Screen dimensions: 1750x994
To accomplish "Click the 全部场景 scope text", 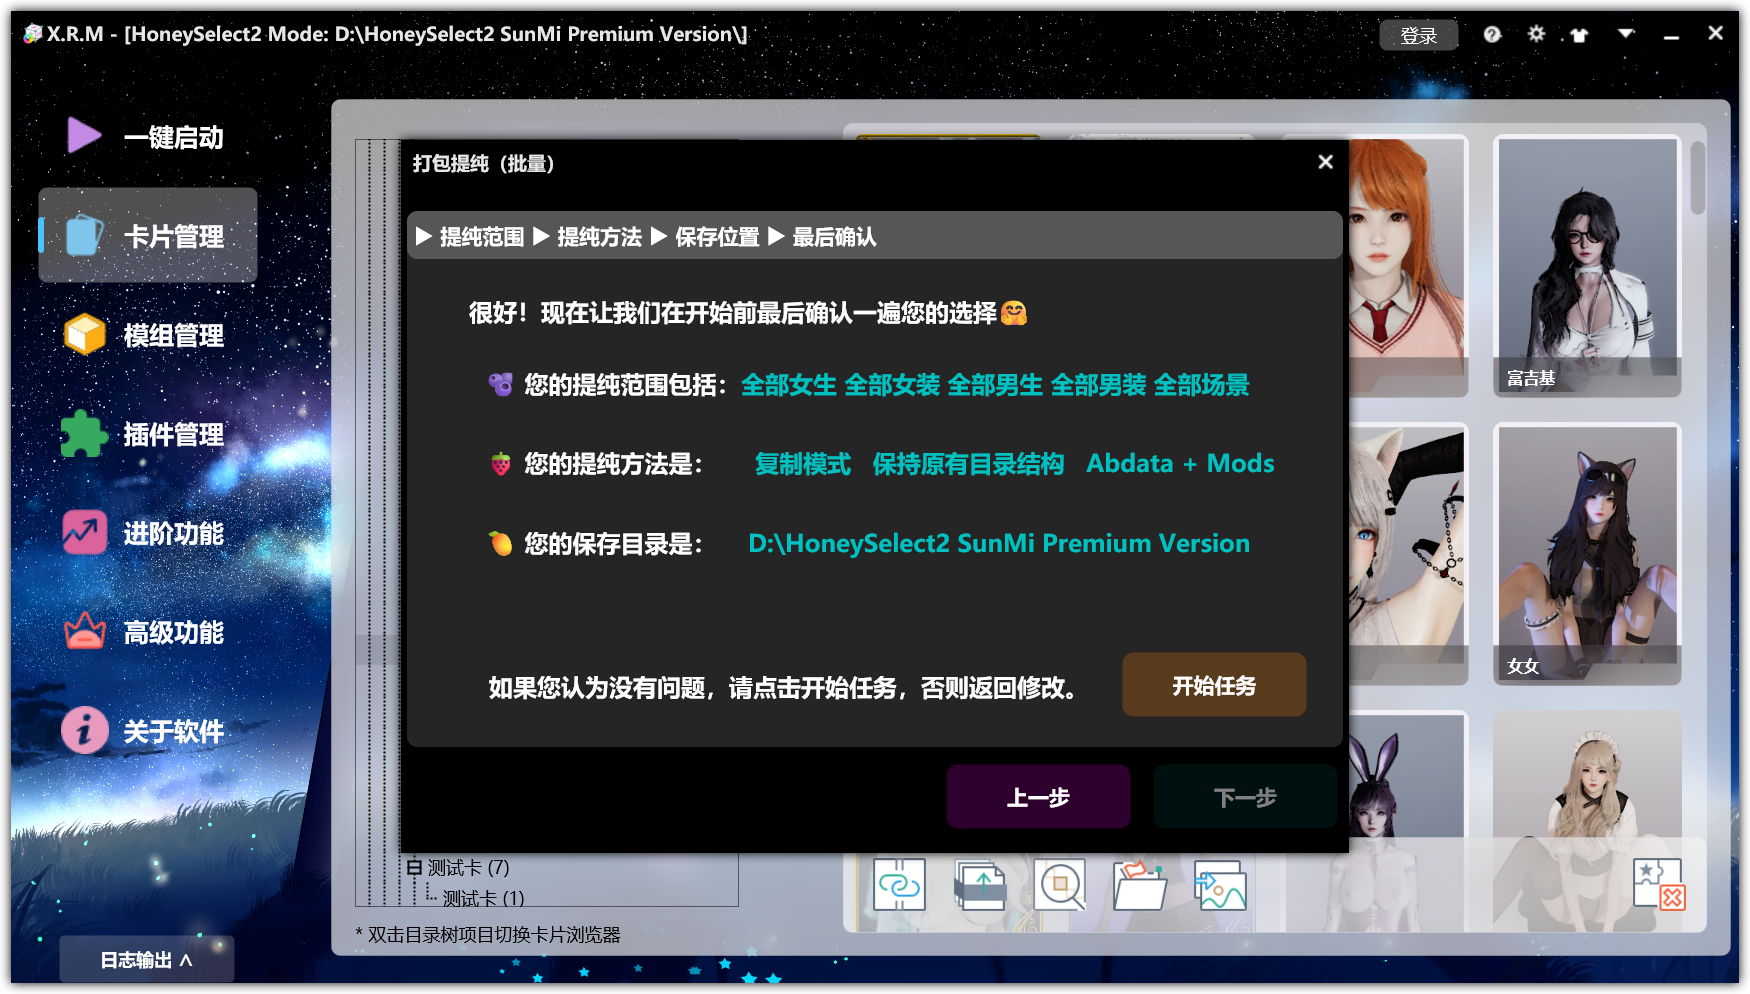I will tap(1201, 385).
